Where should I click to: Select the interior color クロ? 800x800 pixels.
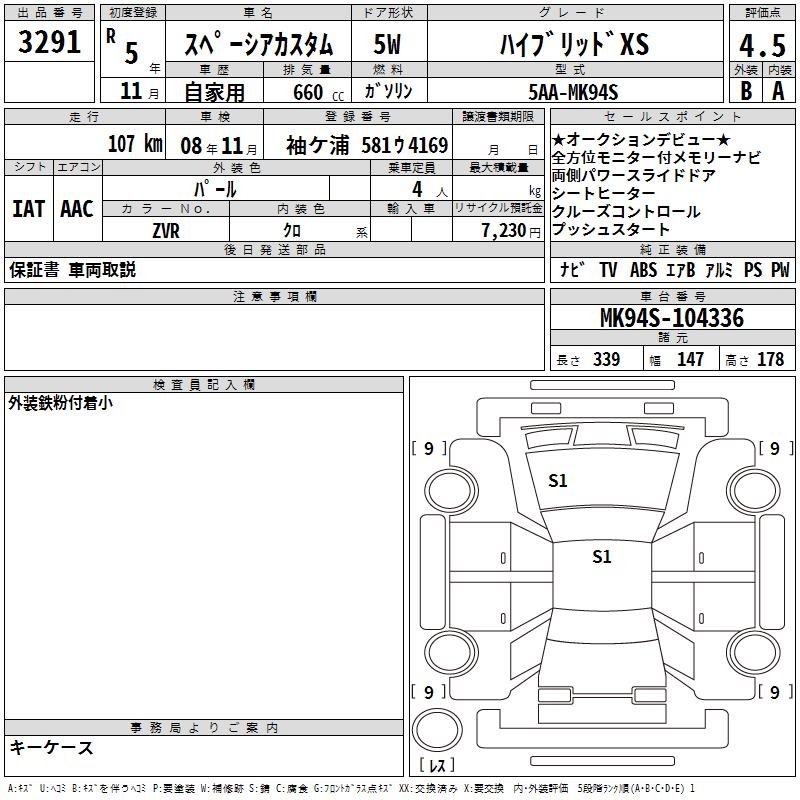(292, 231)
